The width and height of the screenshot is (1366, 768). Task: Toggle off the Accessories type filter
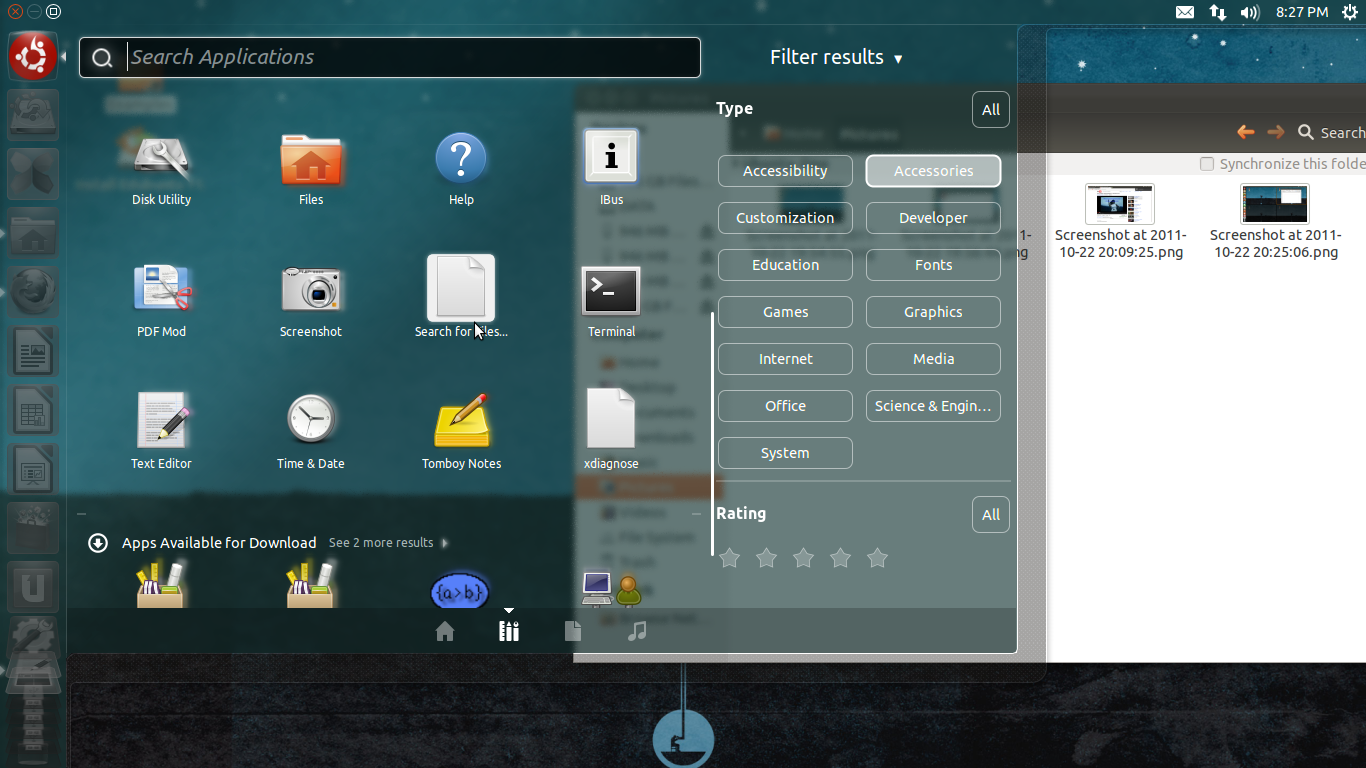pyautogui.click(x=933, y=171)
